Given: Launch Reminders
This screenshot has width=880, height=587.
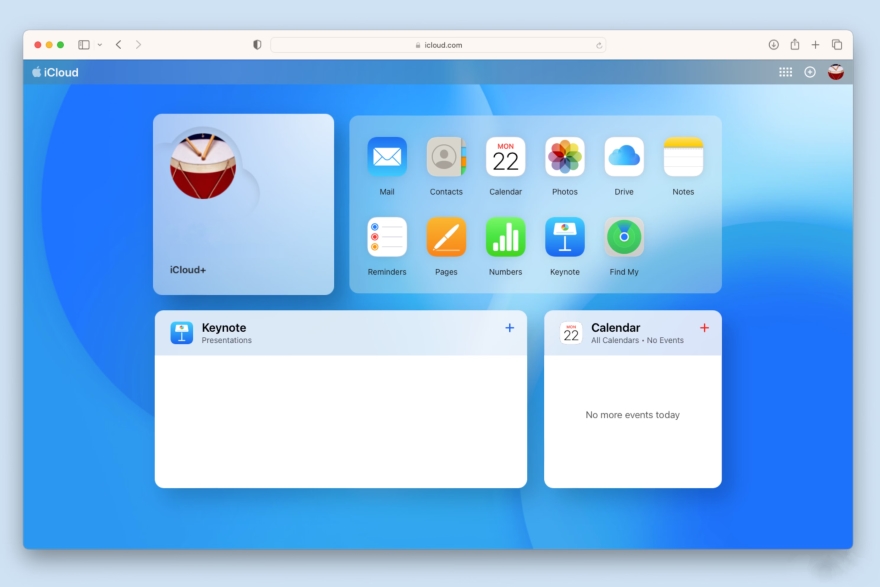Looking at the screenshot, I should pos(386,238).
